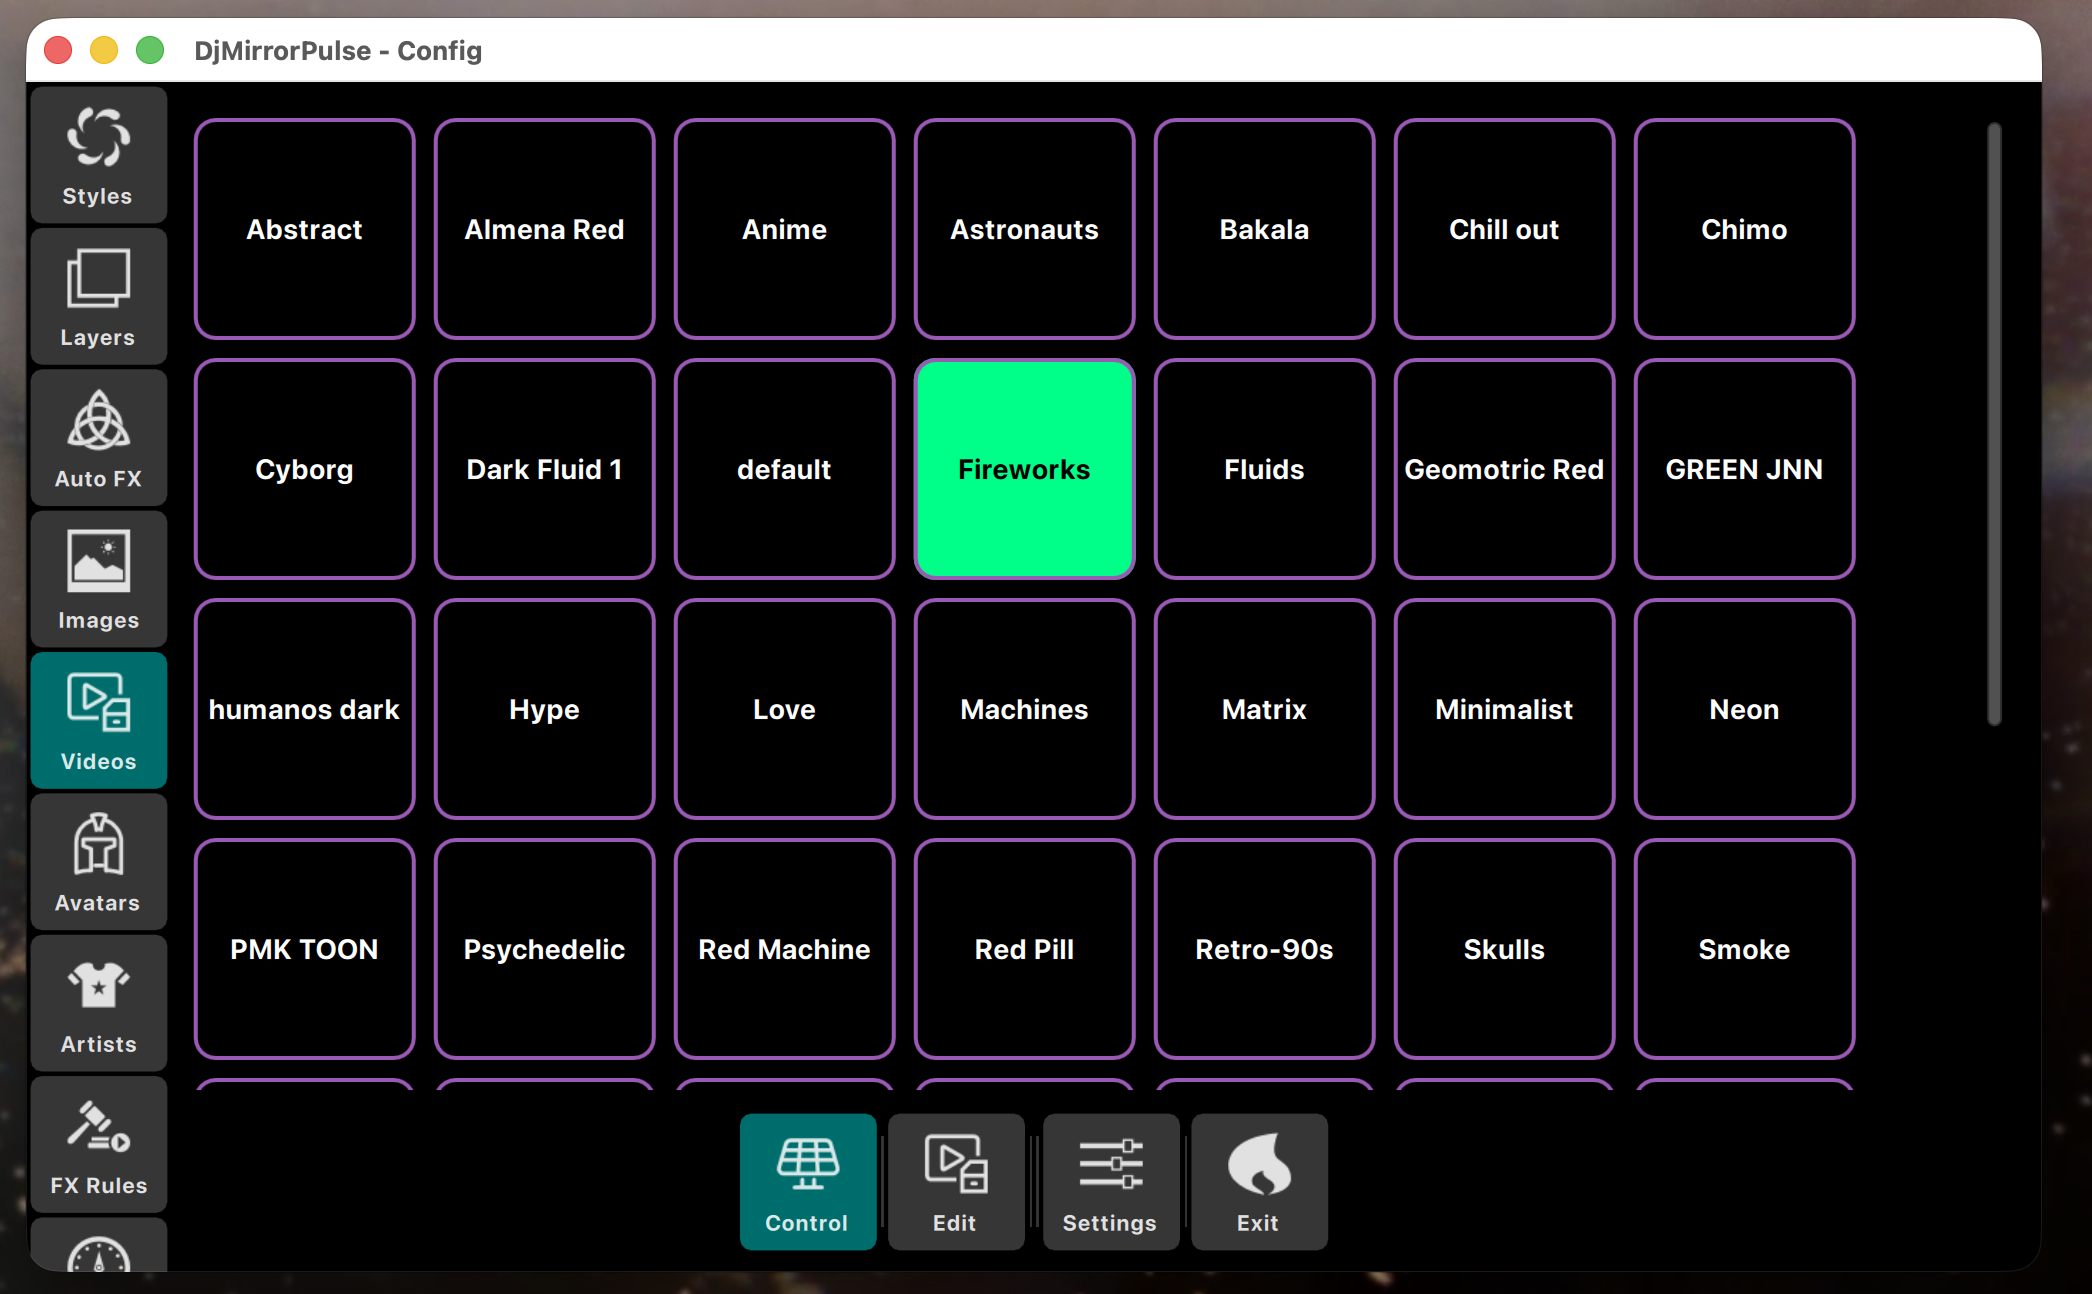
Task: Open the Layers sidebar section
Action: click(98, 297)
